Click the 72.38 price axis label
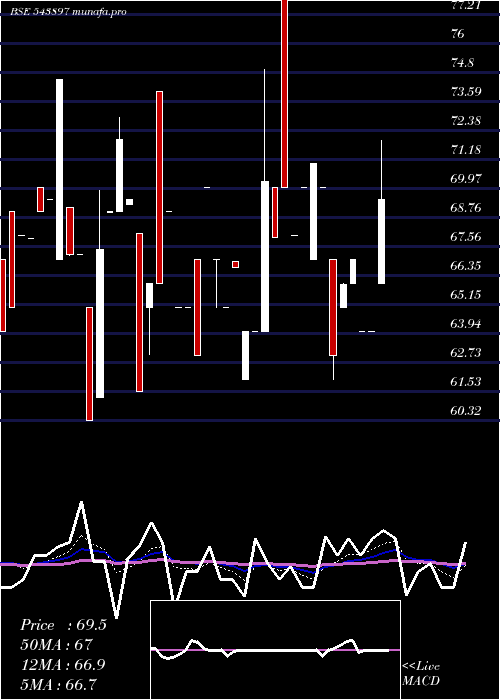 pyautogui.click(x=466, y=121)
